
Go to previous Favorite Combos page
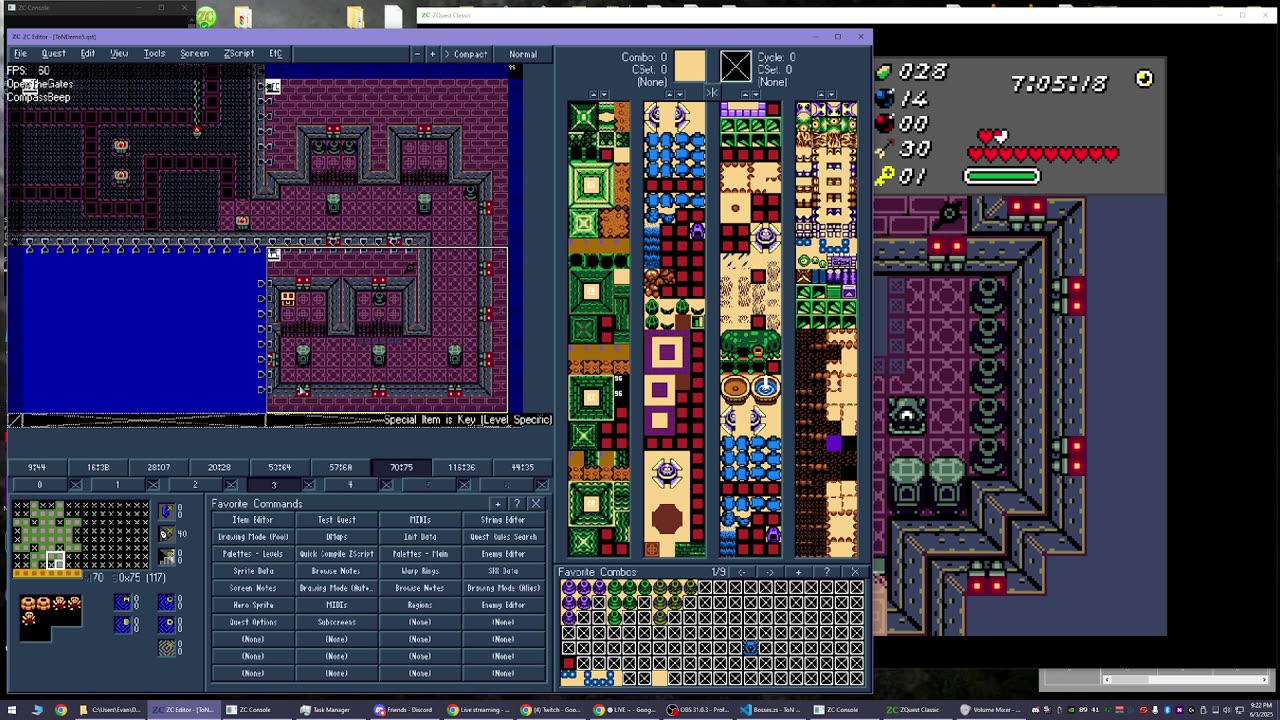click(741, 572)
